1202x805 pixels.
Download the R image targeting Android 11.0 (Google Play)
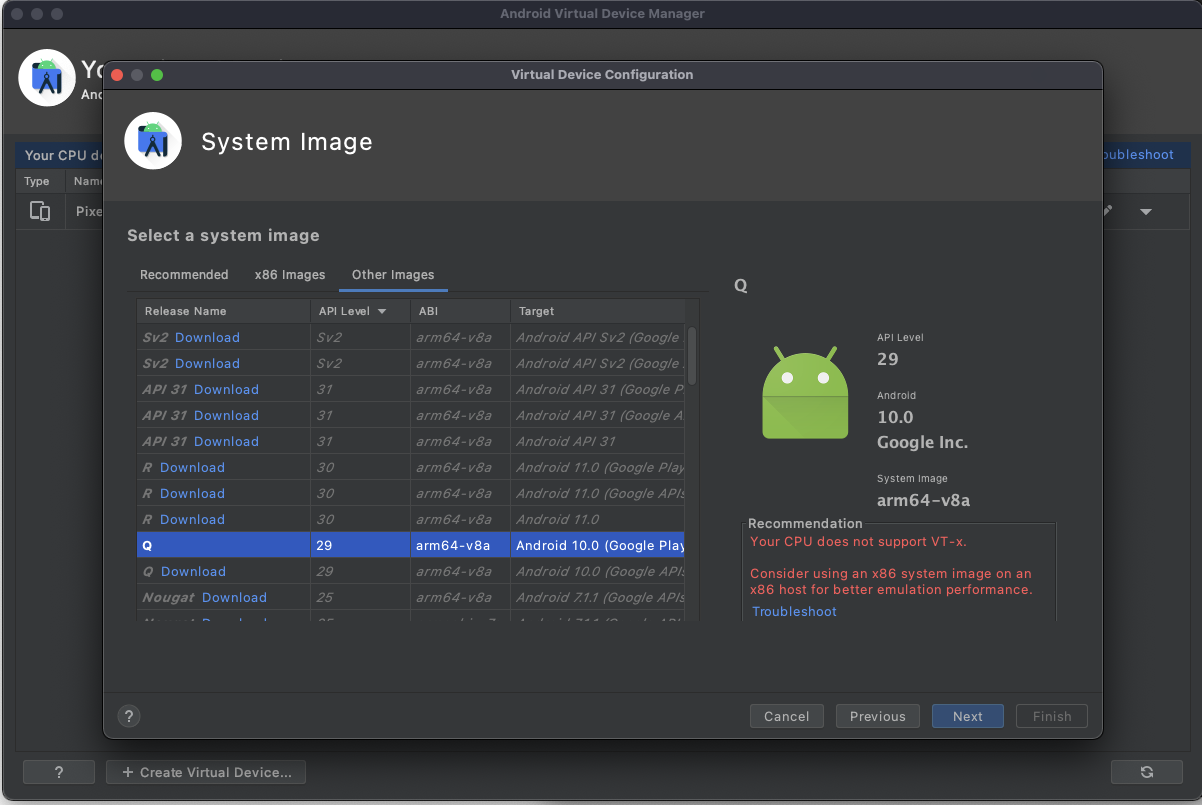(192, 467)
